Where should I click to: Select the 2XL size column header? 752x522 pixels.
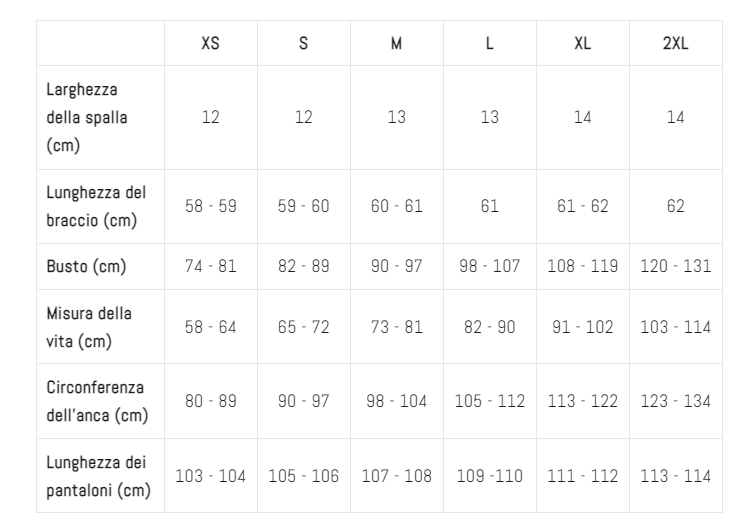coord(675,44)
